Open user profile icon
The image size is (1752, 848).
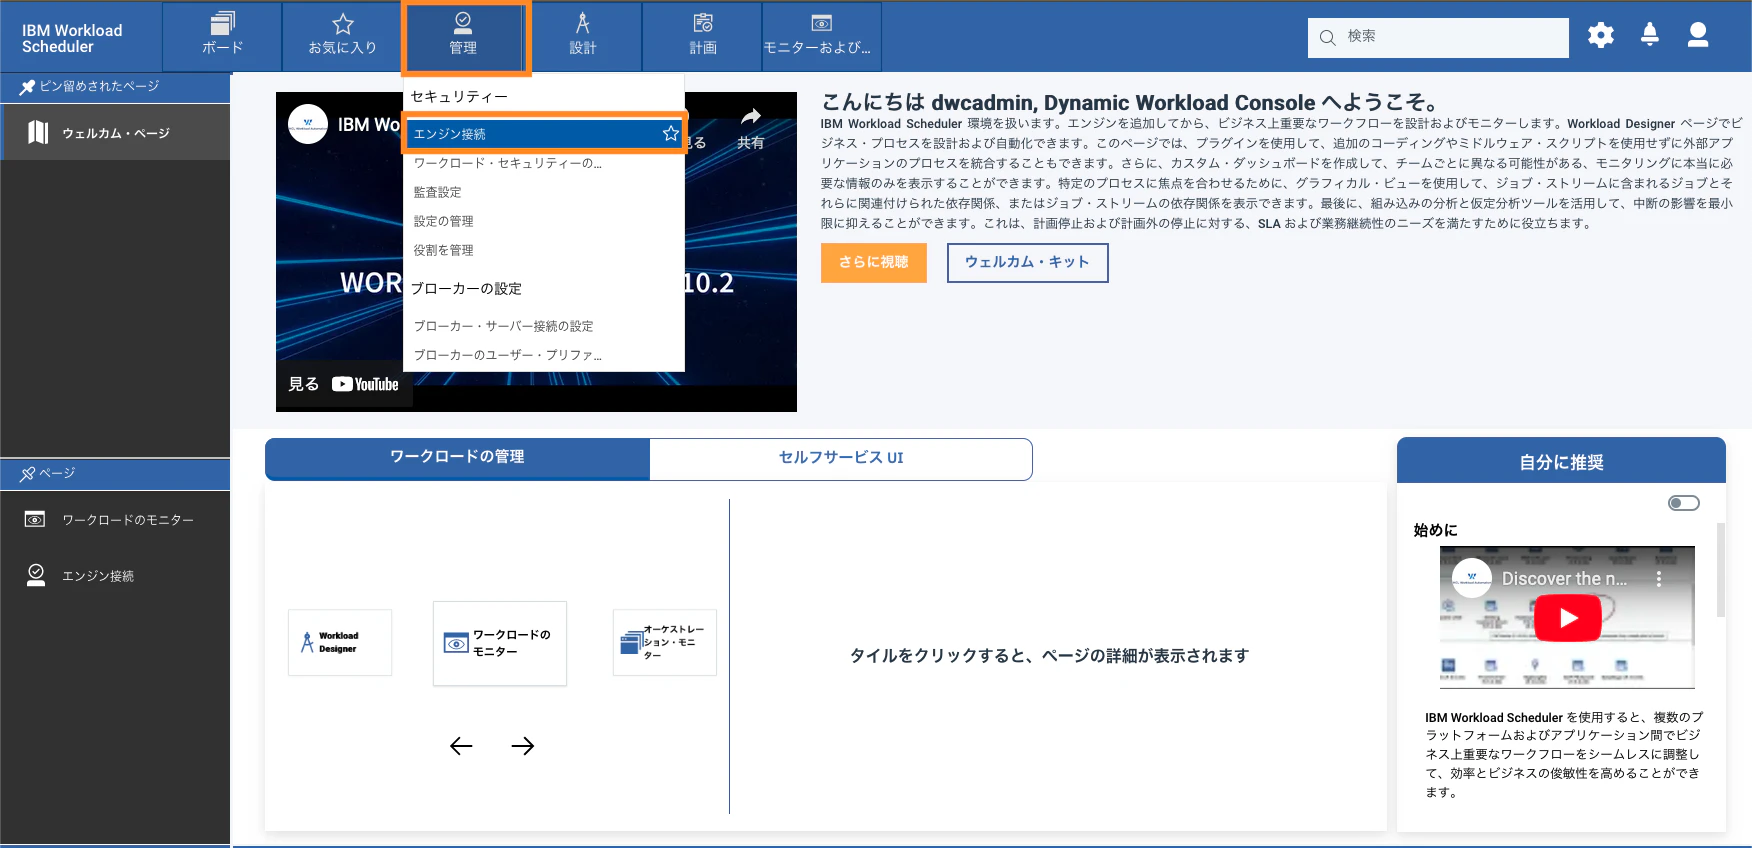(x=1698, y=35)
